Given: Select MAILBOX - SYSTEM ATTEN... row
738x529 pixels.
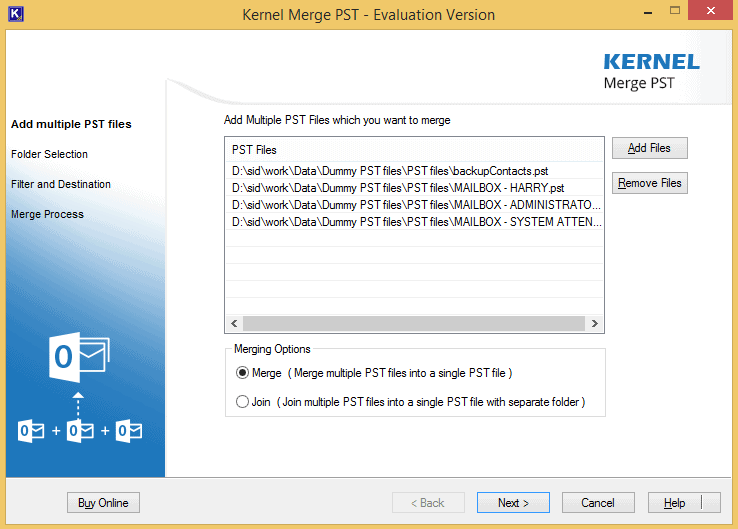Looking at the screenshot, I should (x=414, y=222).
